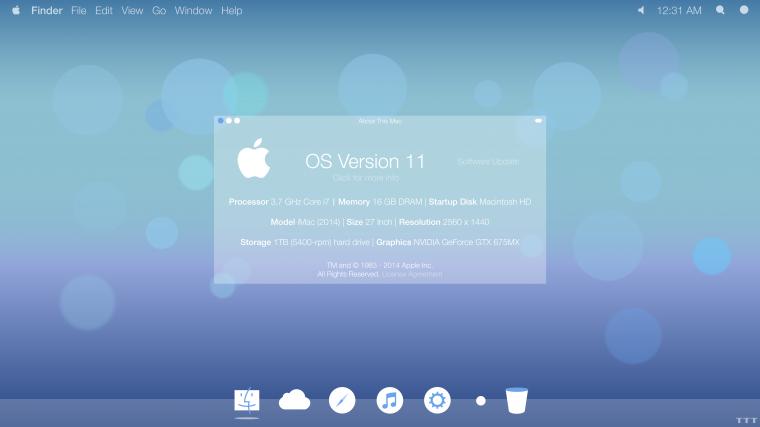Screen dimensions: 760x427
Task: Select Memory 16 GB DRAM text
Action: (x=380, y=202)
